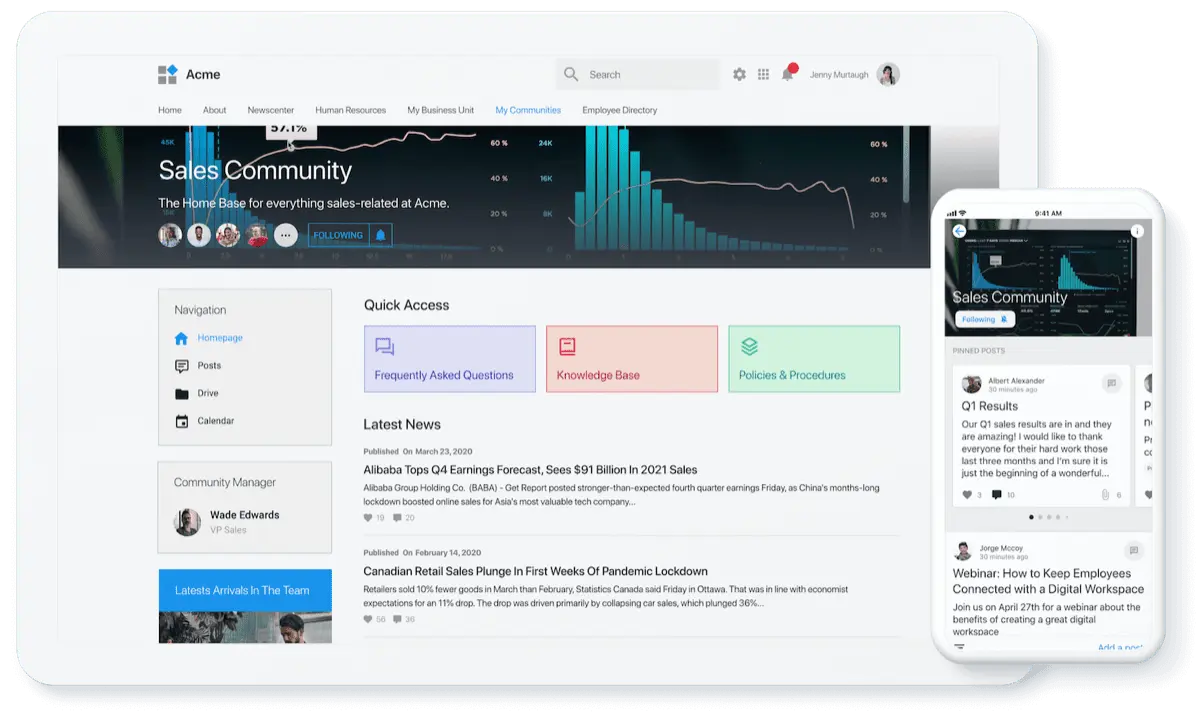Open notifications bell with red badge

pos(788,73)
